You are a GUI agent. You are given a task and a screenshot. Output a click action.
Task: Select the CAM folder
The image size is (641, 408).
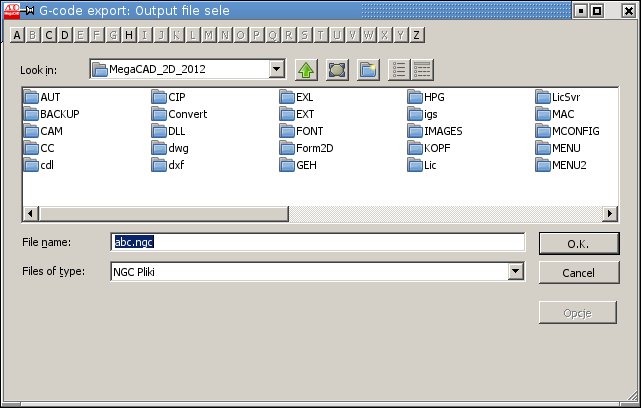coord(43,131)
